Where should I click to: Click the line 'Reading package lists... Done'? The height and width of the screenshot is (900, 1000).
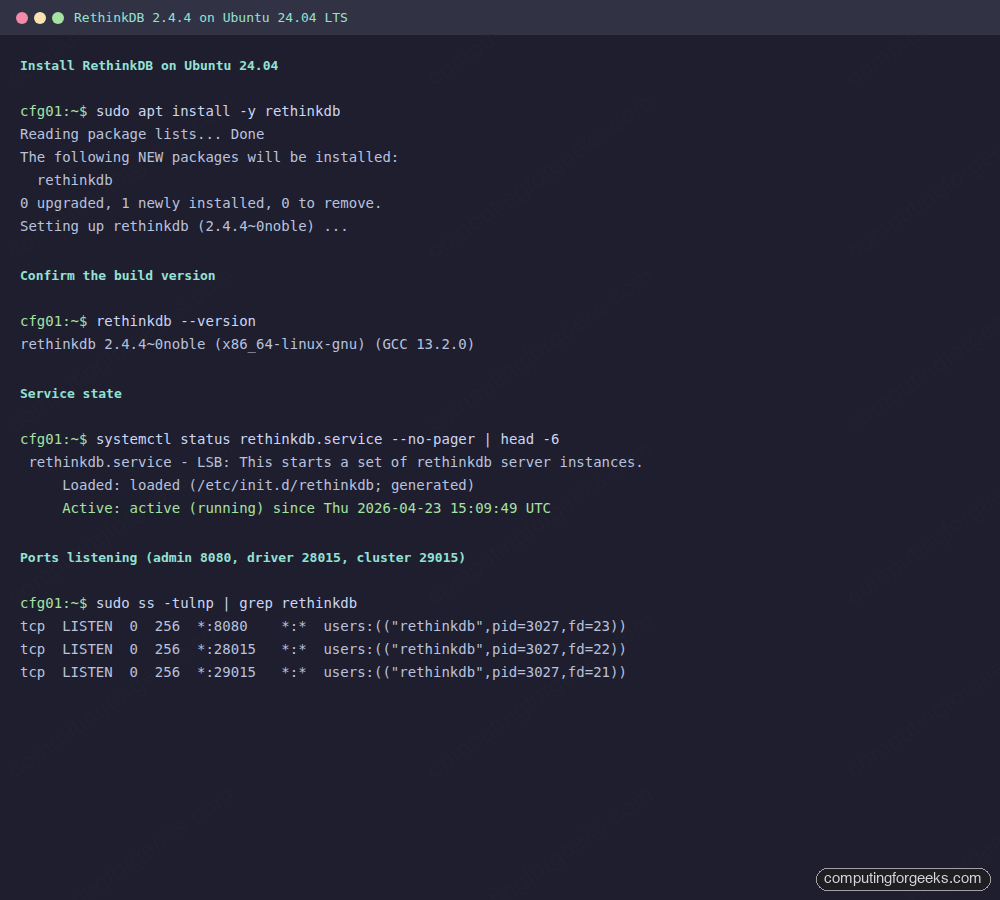pyautogui.click(x=142, y=134)
